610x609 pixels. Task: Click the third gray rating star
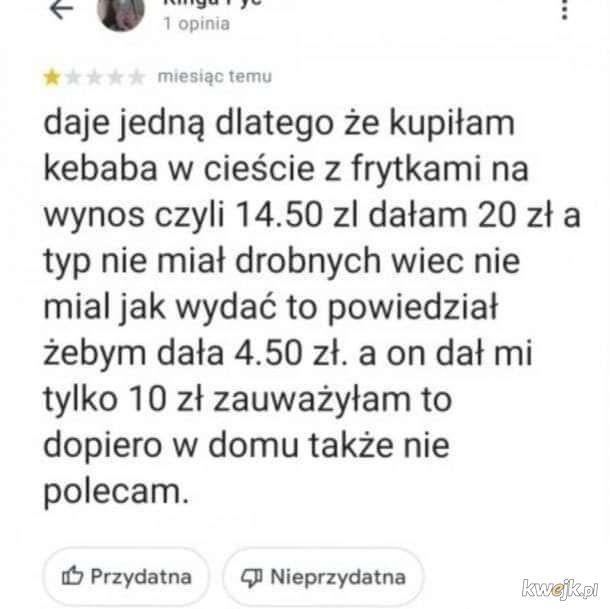94,77
